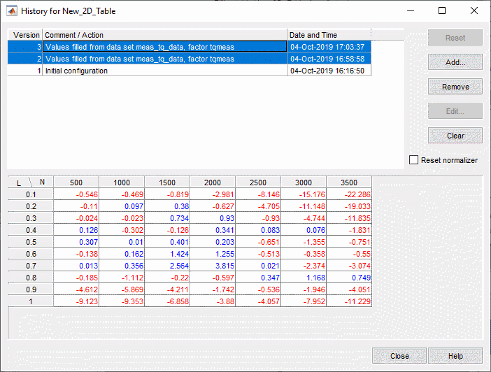Click the cell with value 0.076
The image size is (491, 372).
point(303,230)
